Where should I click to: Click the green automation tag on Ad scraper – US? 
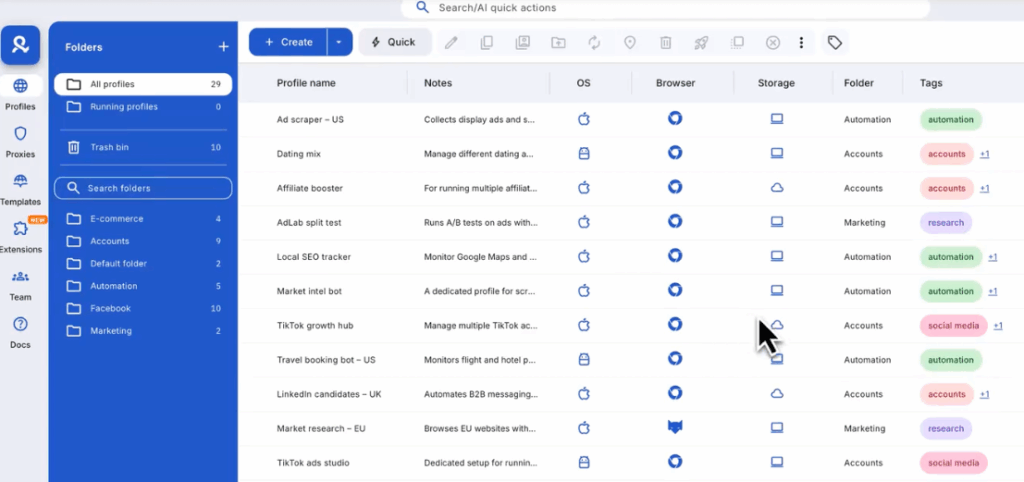[x=950, y=120]
